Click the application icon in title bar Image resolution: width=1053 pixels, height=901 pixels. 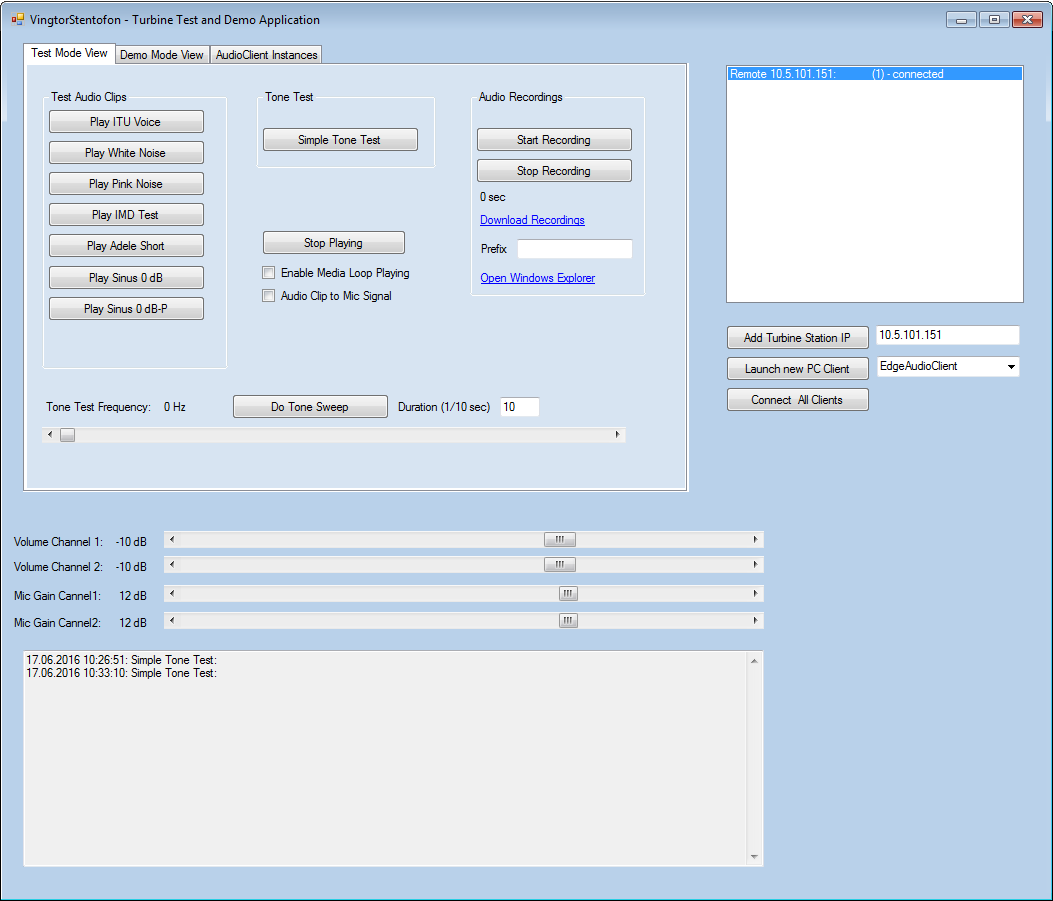pos(17,19)
